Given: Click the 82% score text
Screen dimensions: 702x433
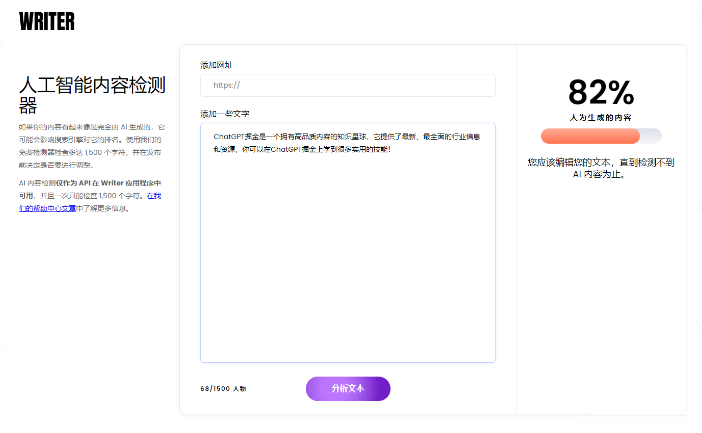Looking at the screenshot, I should (x=601, y=92).
